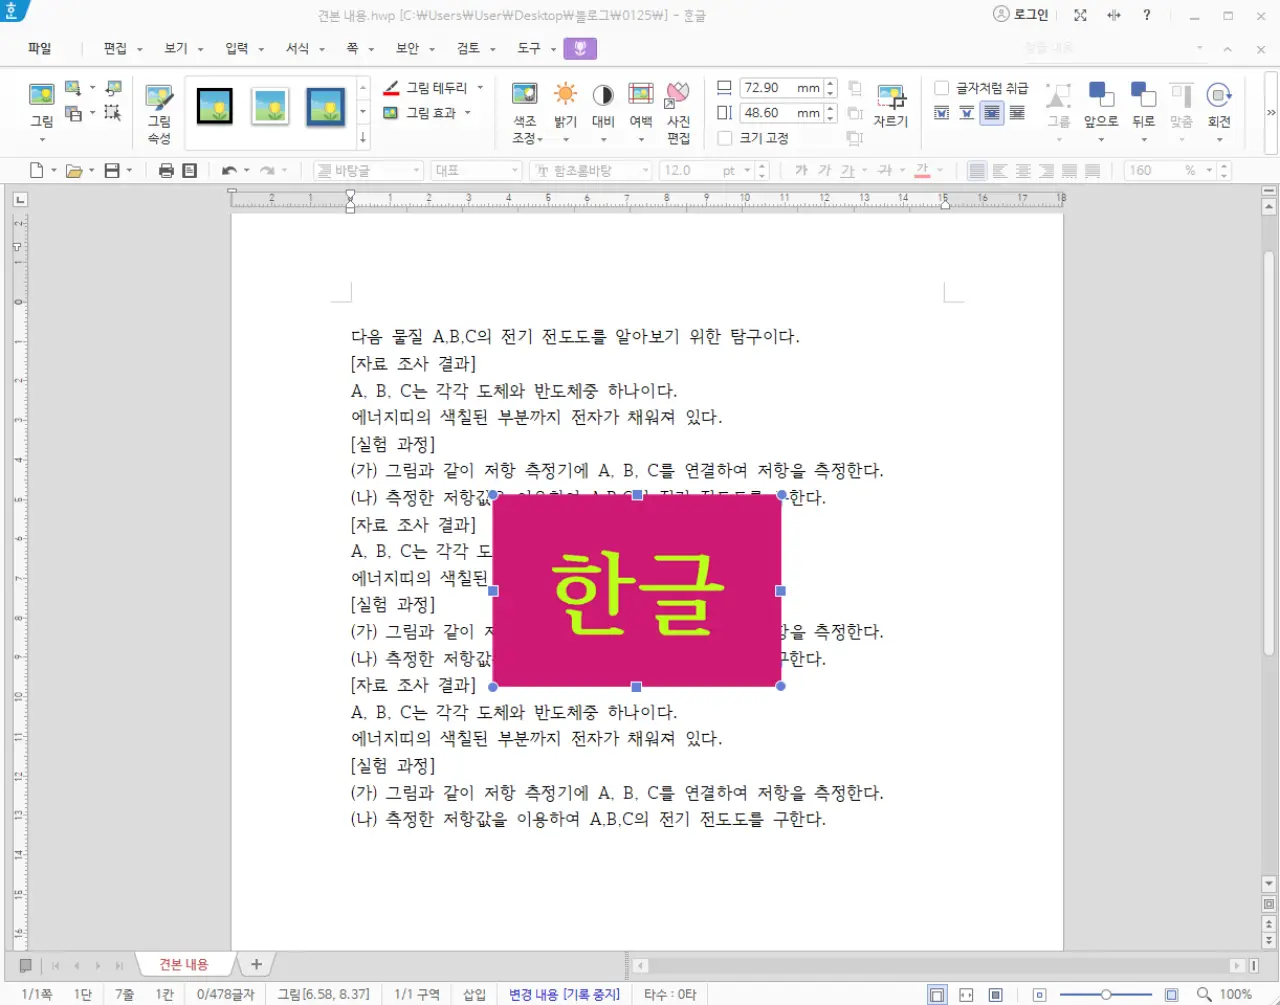Adjust the zoom slider in the status bar
Screen dimensions: 1280x1005
tap(1106, 993)
